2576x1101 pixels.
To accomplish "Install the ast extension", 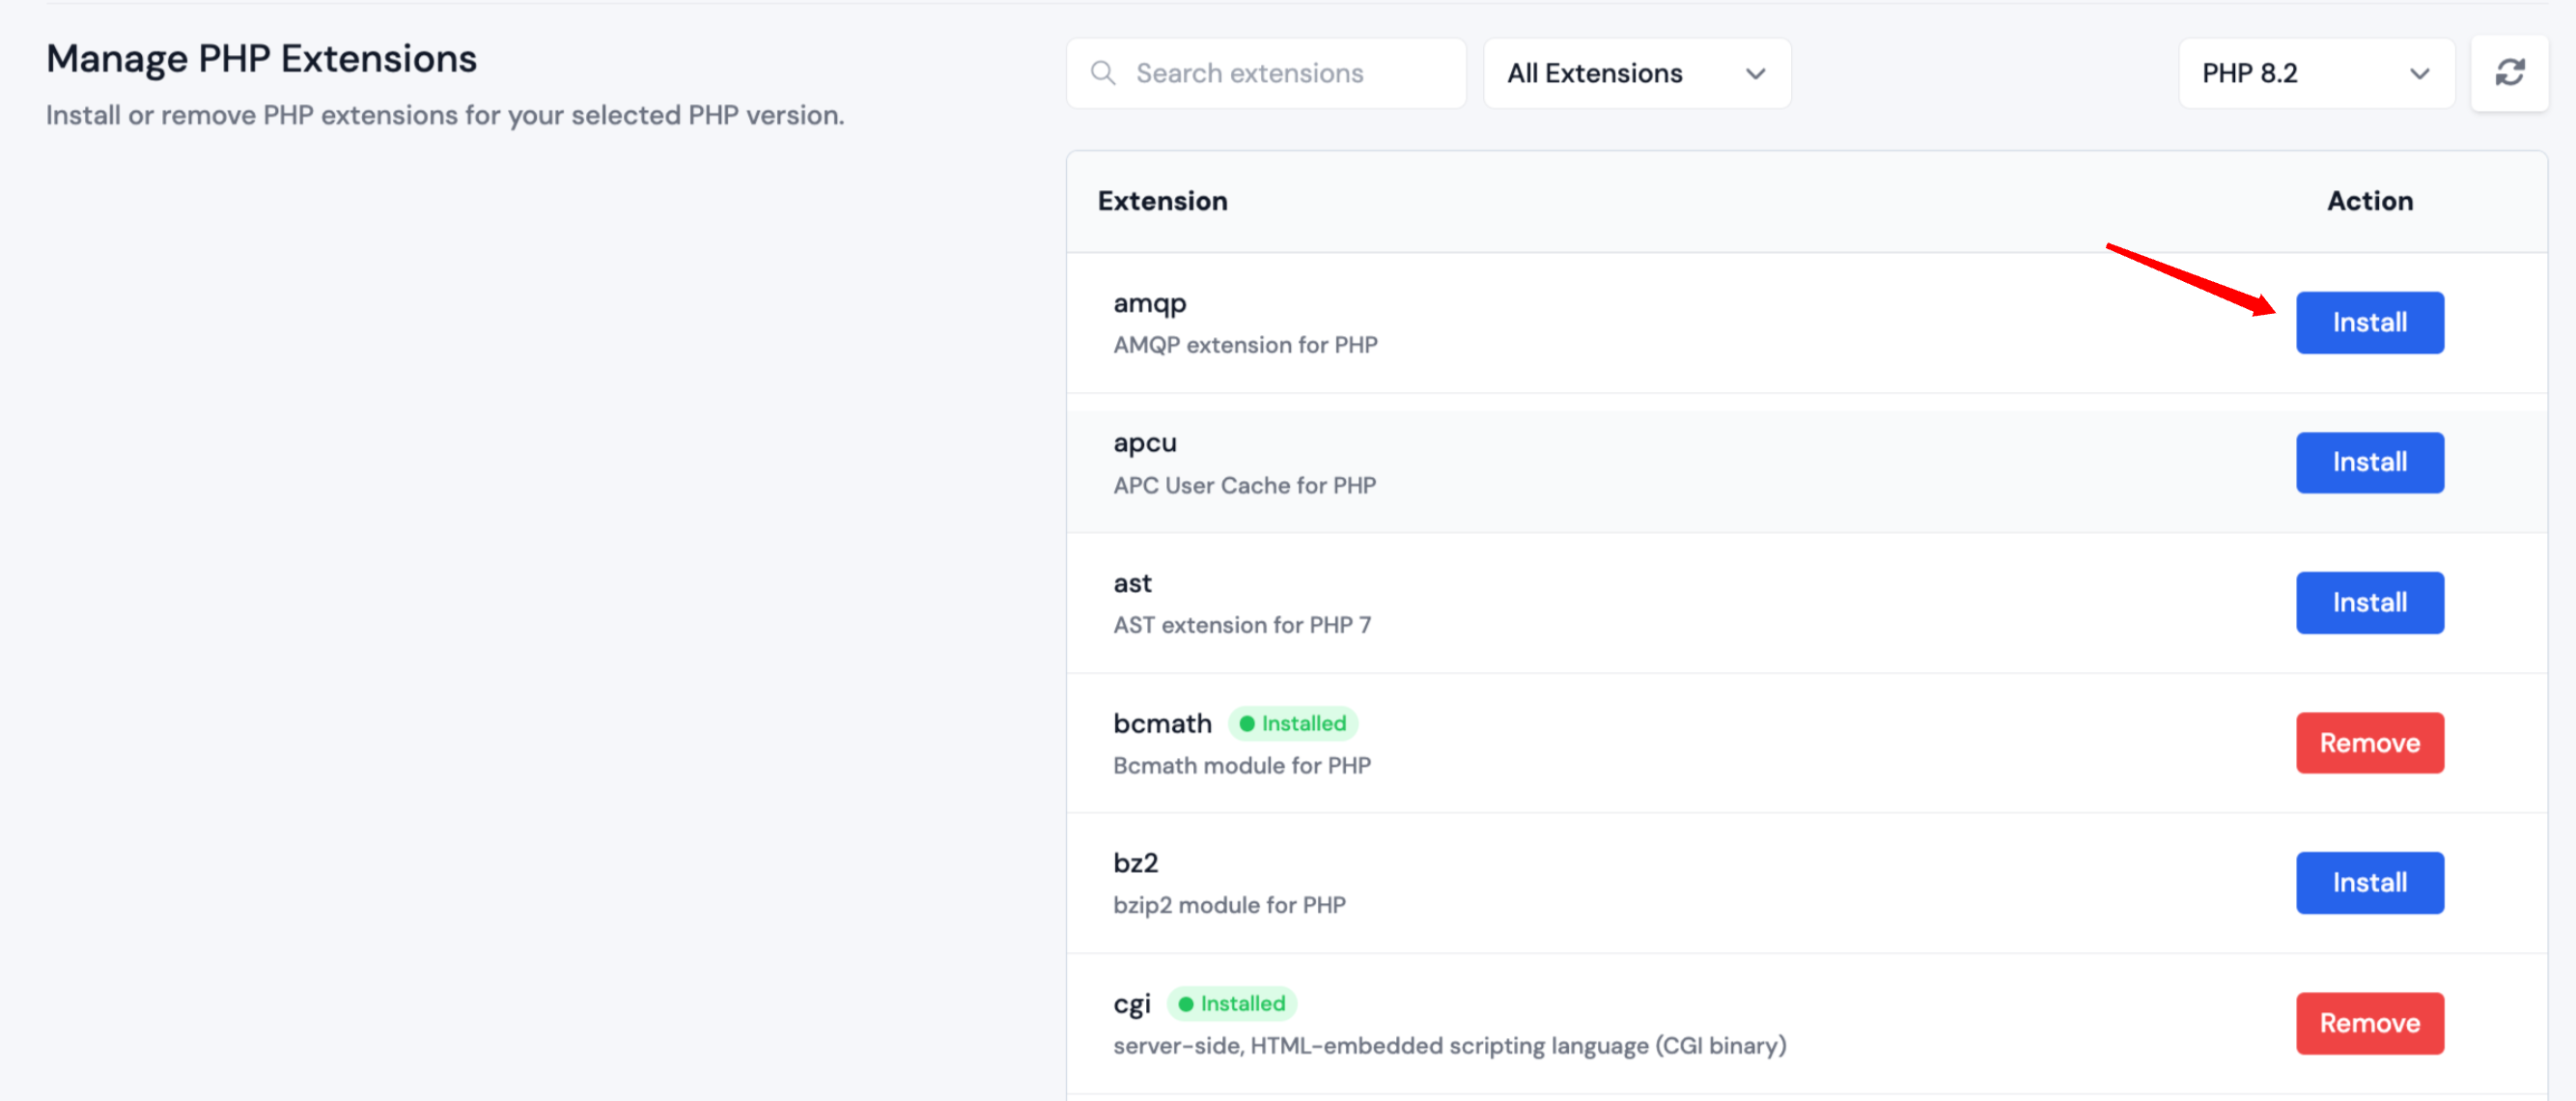I will (2370, 602).
